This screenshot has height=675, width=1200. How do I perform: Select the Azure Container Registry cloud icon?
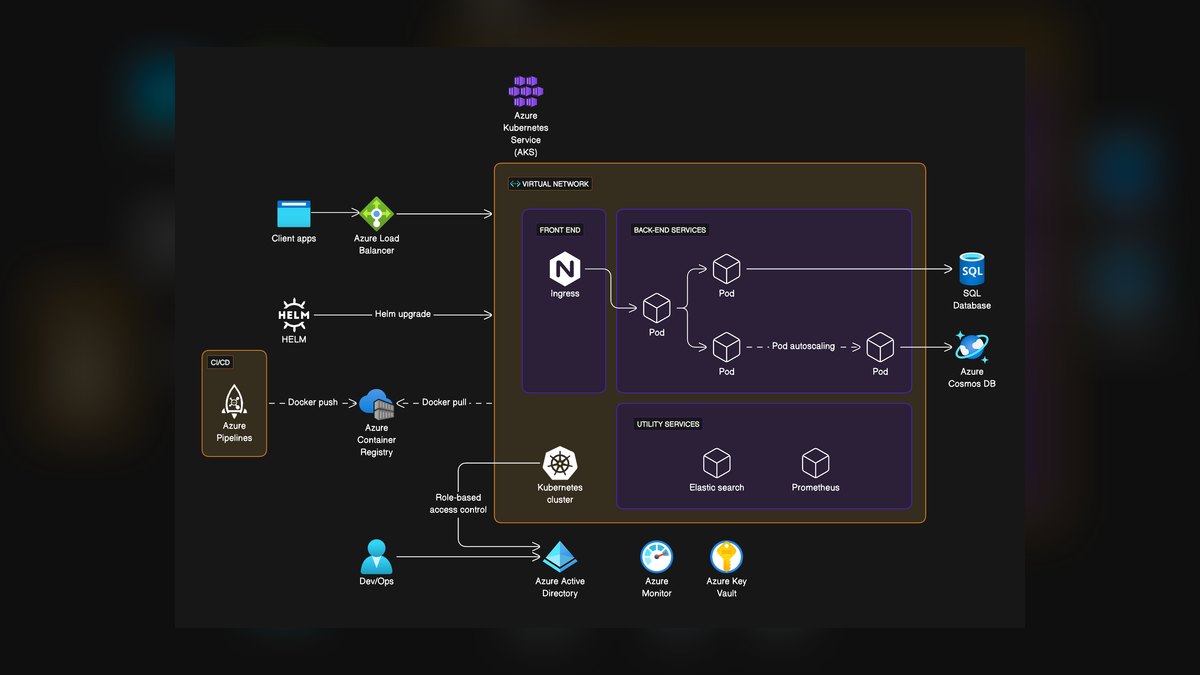(377, 403)
